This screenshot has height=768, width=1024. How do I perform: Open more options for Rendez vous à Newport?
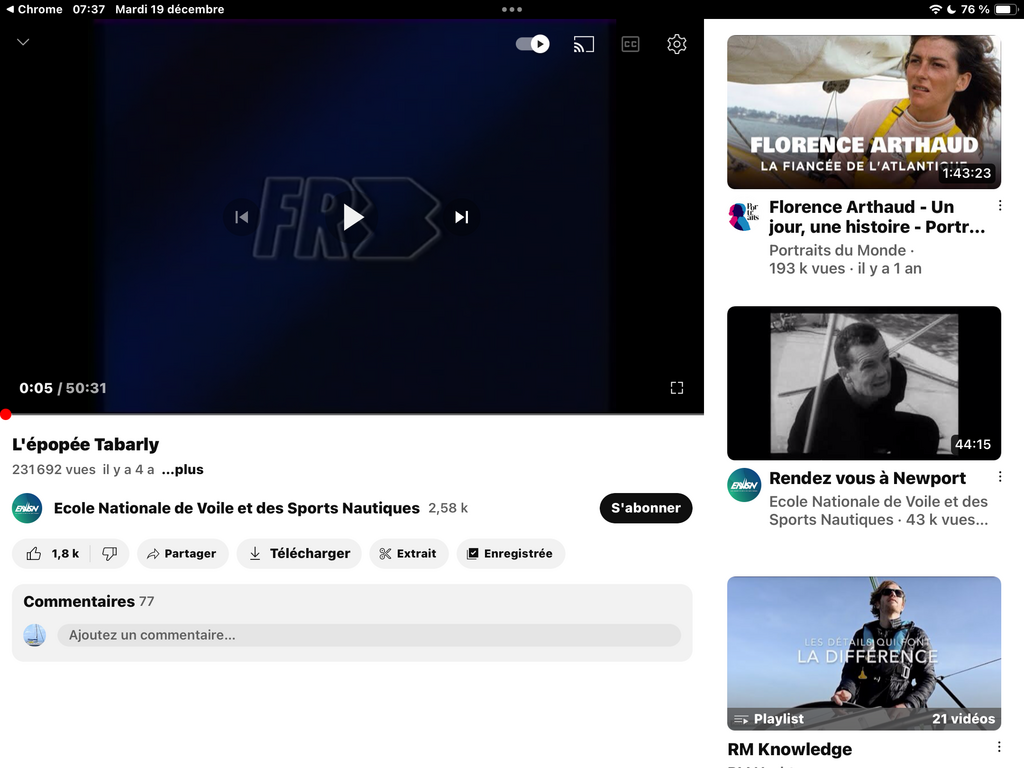pyautogui.click(x=1000, y=477)
